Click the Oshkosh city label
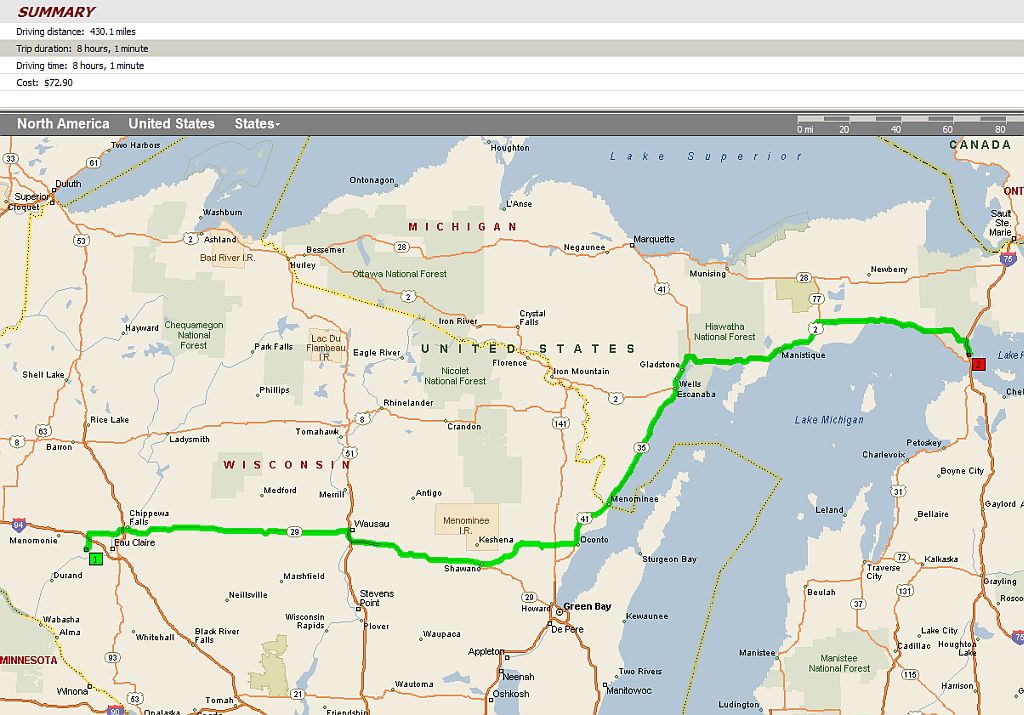The height and width of the screenshot is (715, 1024). (x=511, y=694)
